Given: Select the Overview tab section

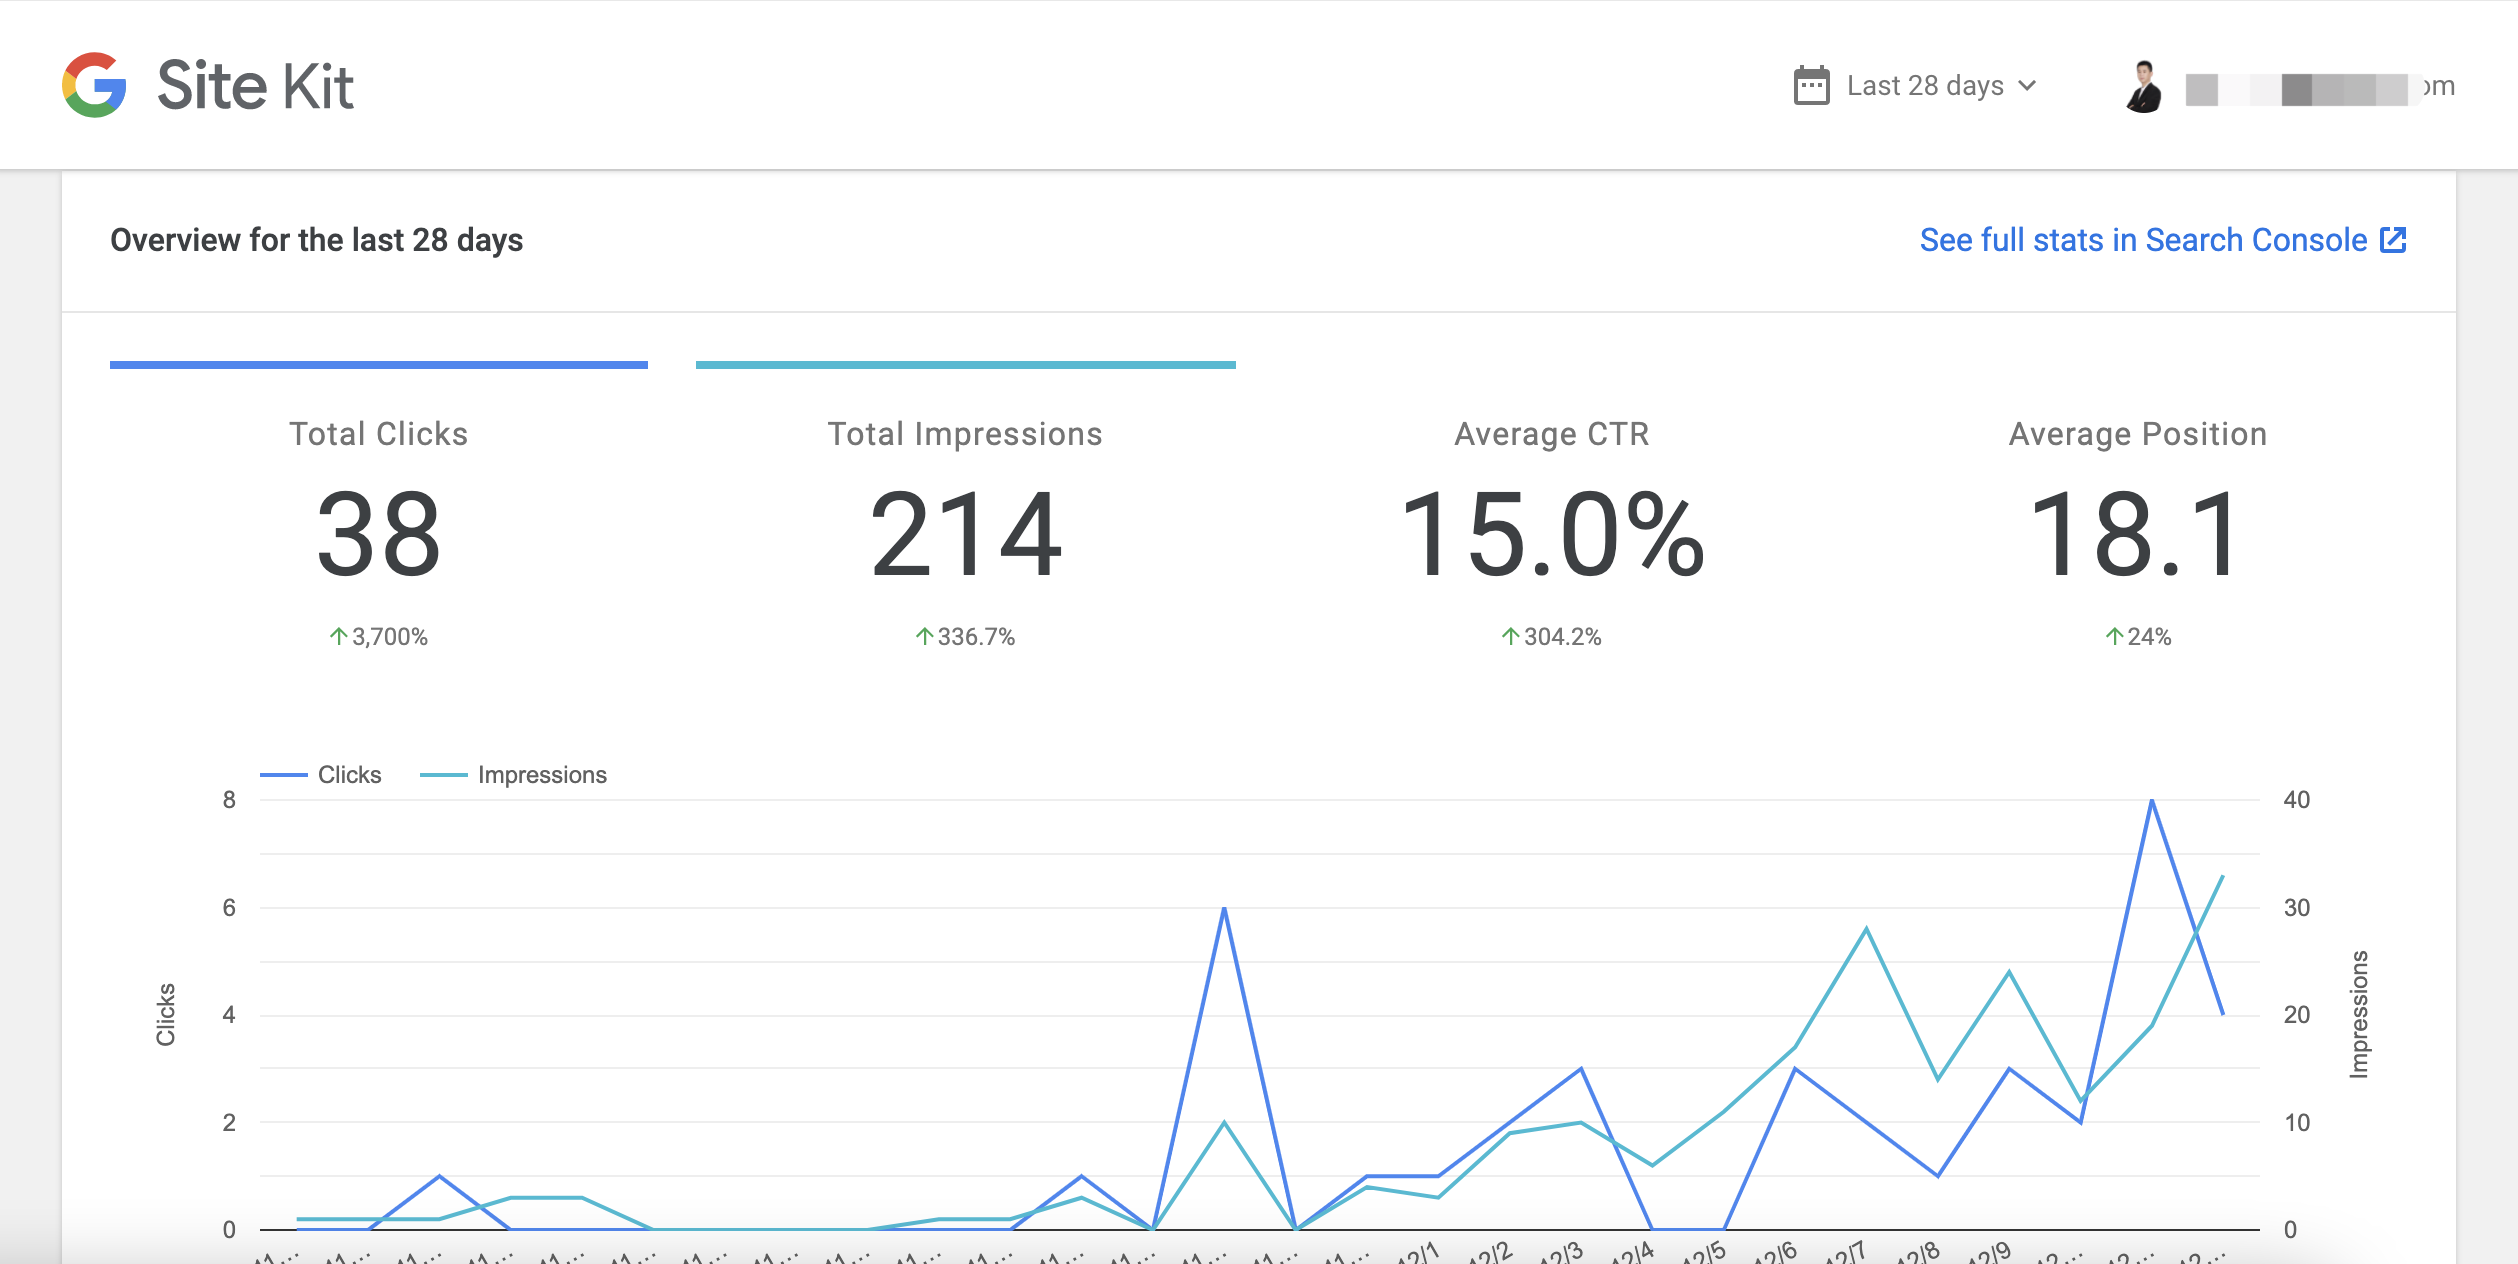Looking at the screenshot, I should pyautogui.click(x=316, y=240).
